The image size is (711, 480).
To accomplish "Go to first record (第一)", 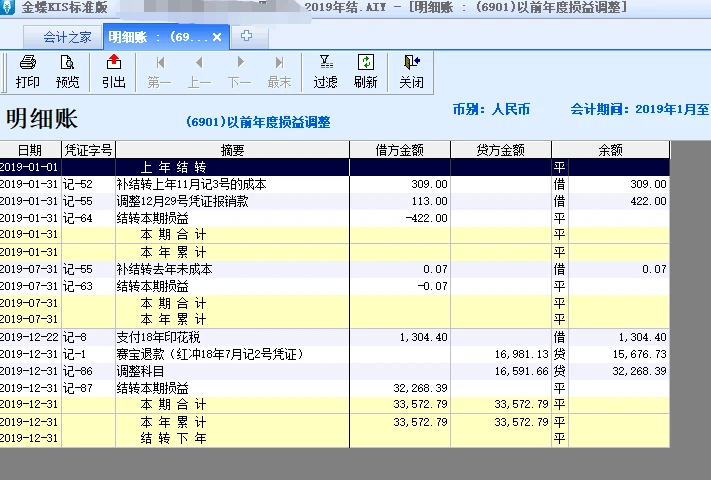I will [x=160, y=72].
